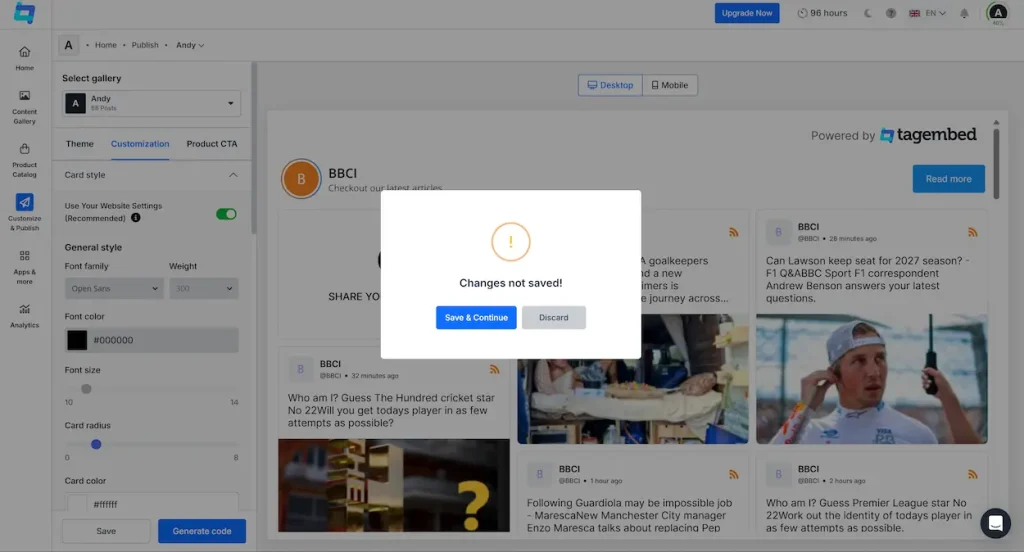Click RSS icon on Hundred cricket card
Screen dimensions: 1024x552
coord(494,369)
